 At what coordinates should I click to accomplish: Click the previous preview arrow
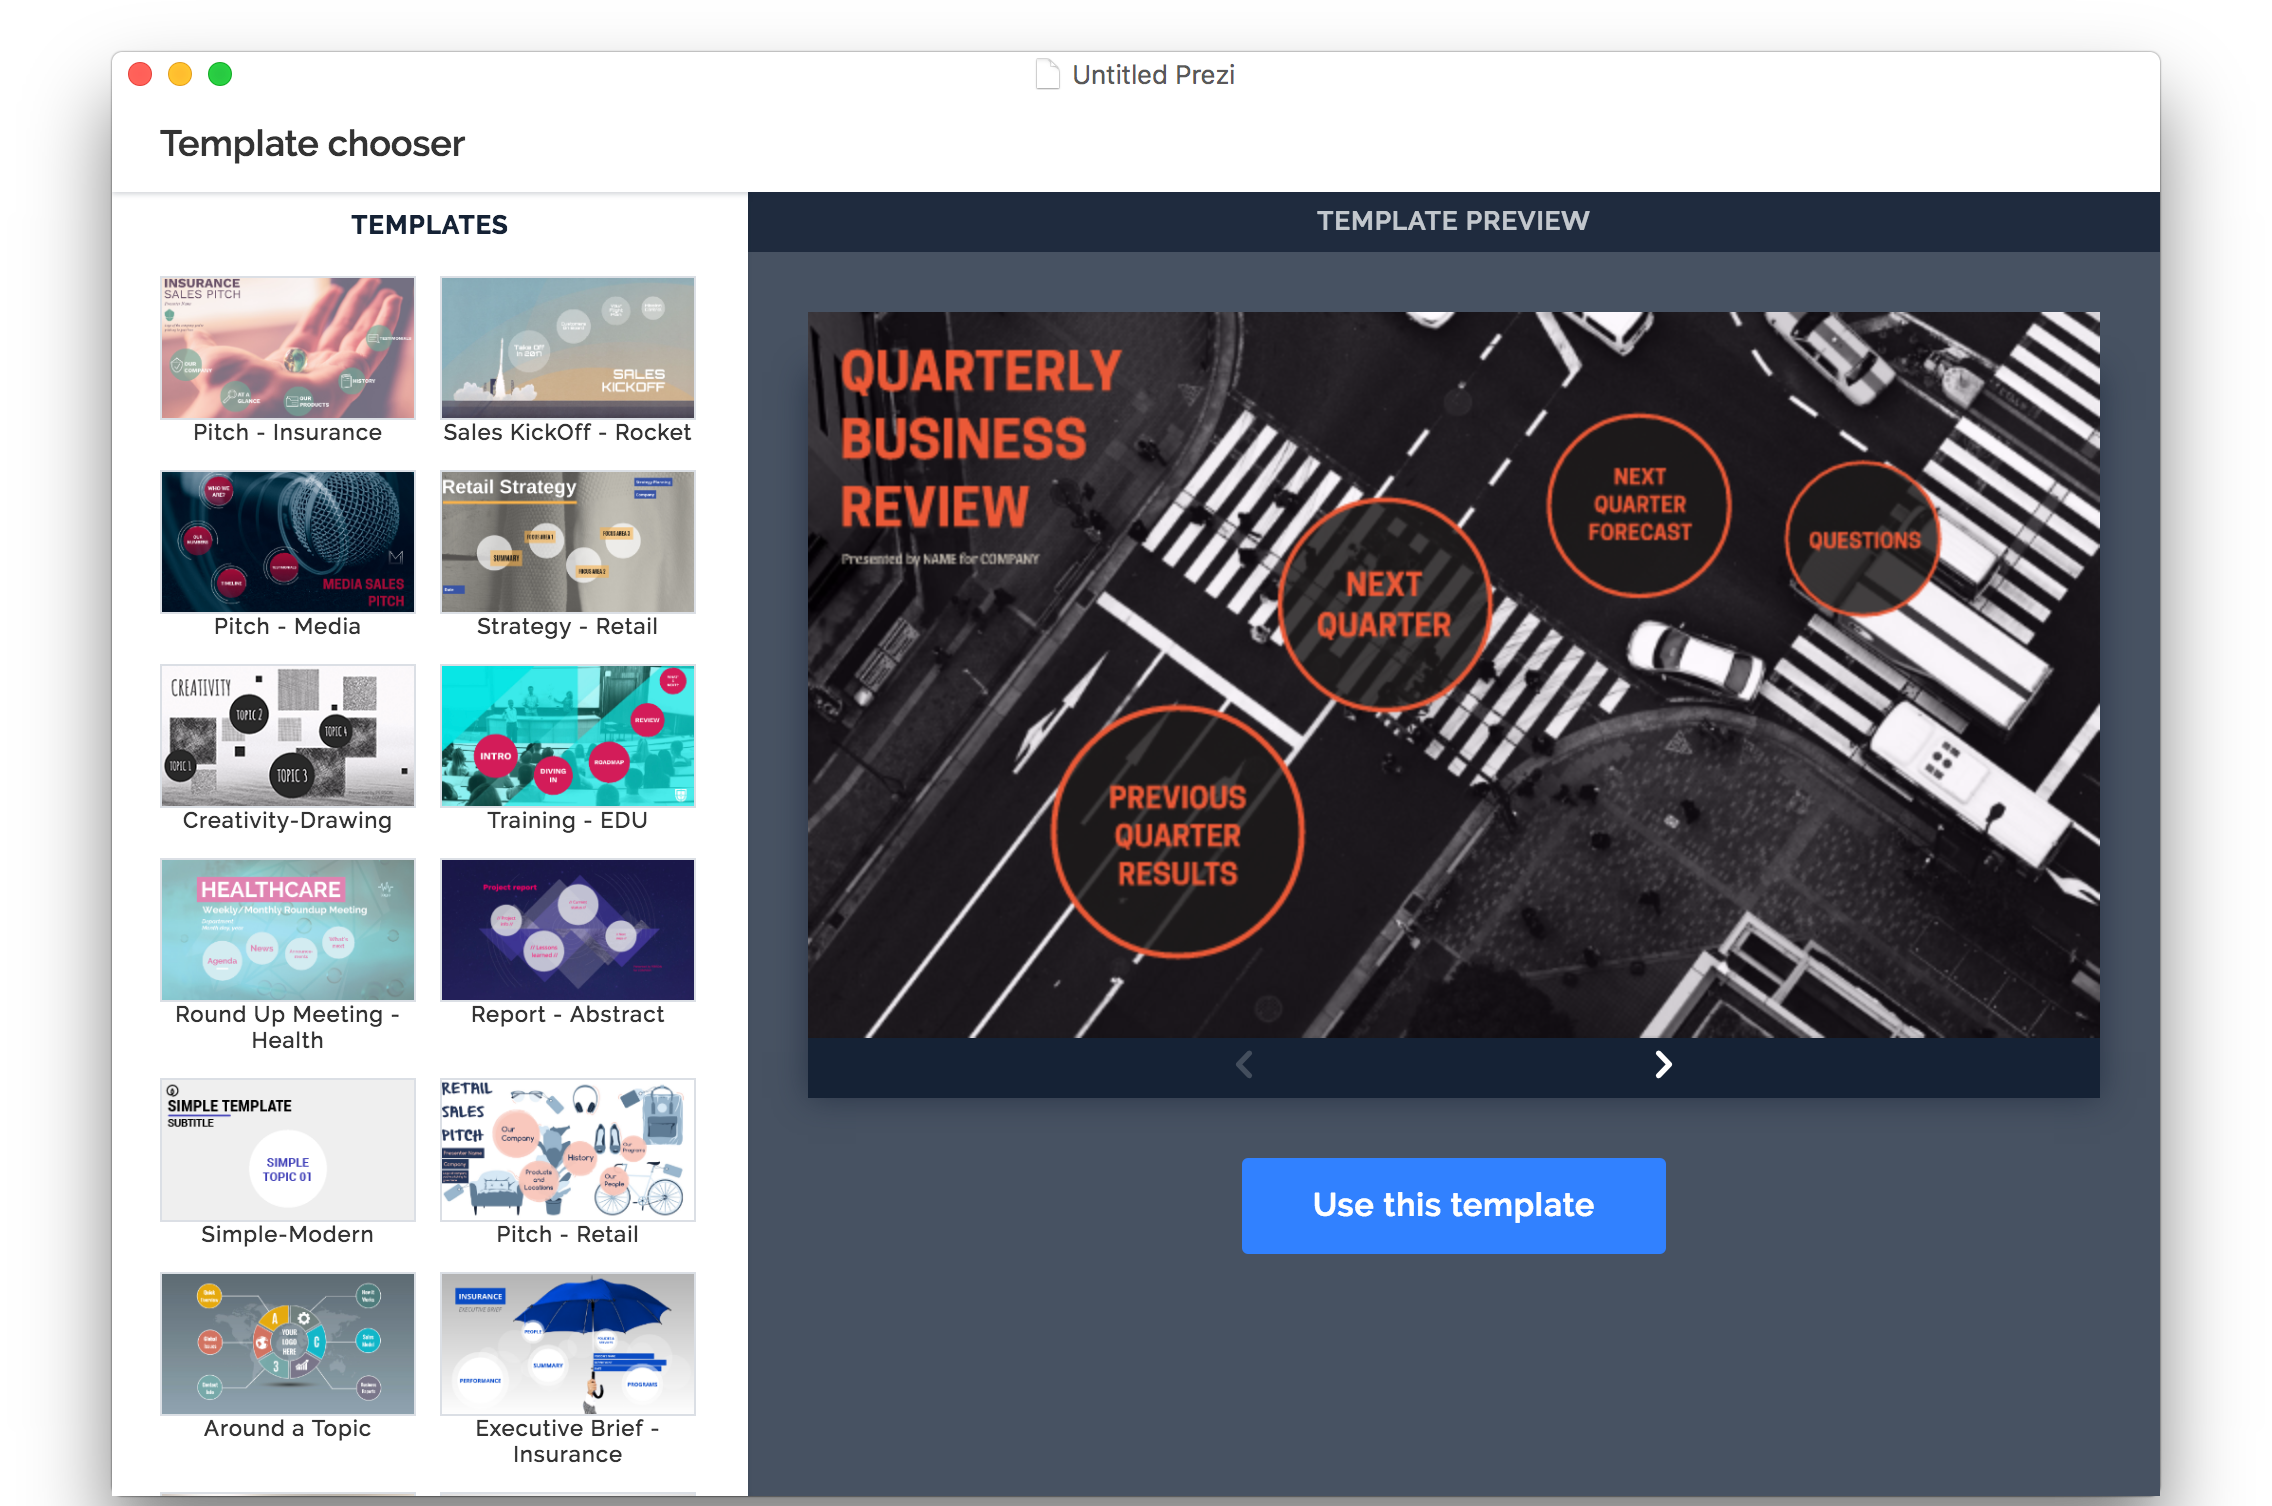1244,1065
